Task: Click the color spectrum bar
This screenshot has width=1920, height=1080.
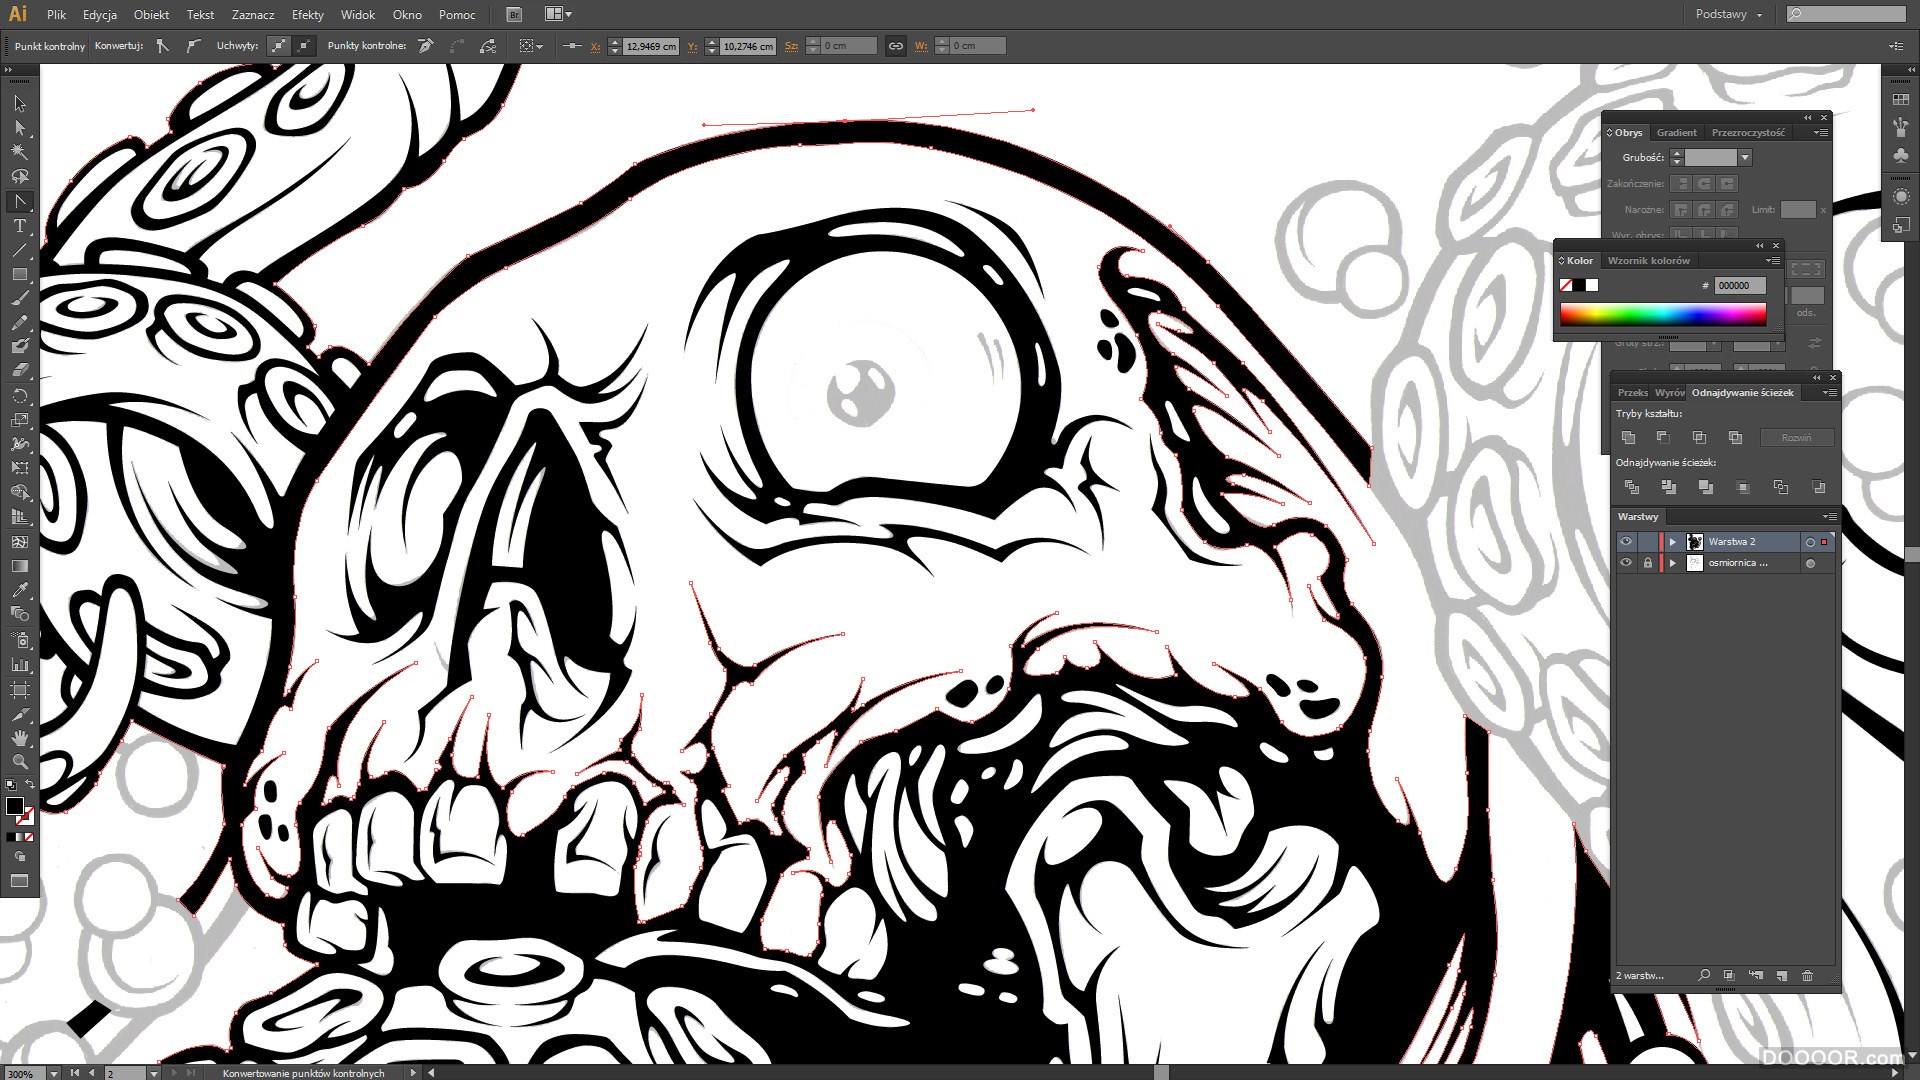Action: coord(1662,315)
